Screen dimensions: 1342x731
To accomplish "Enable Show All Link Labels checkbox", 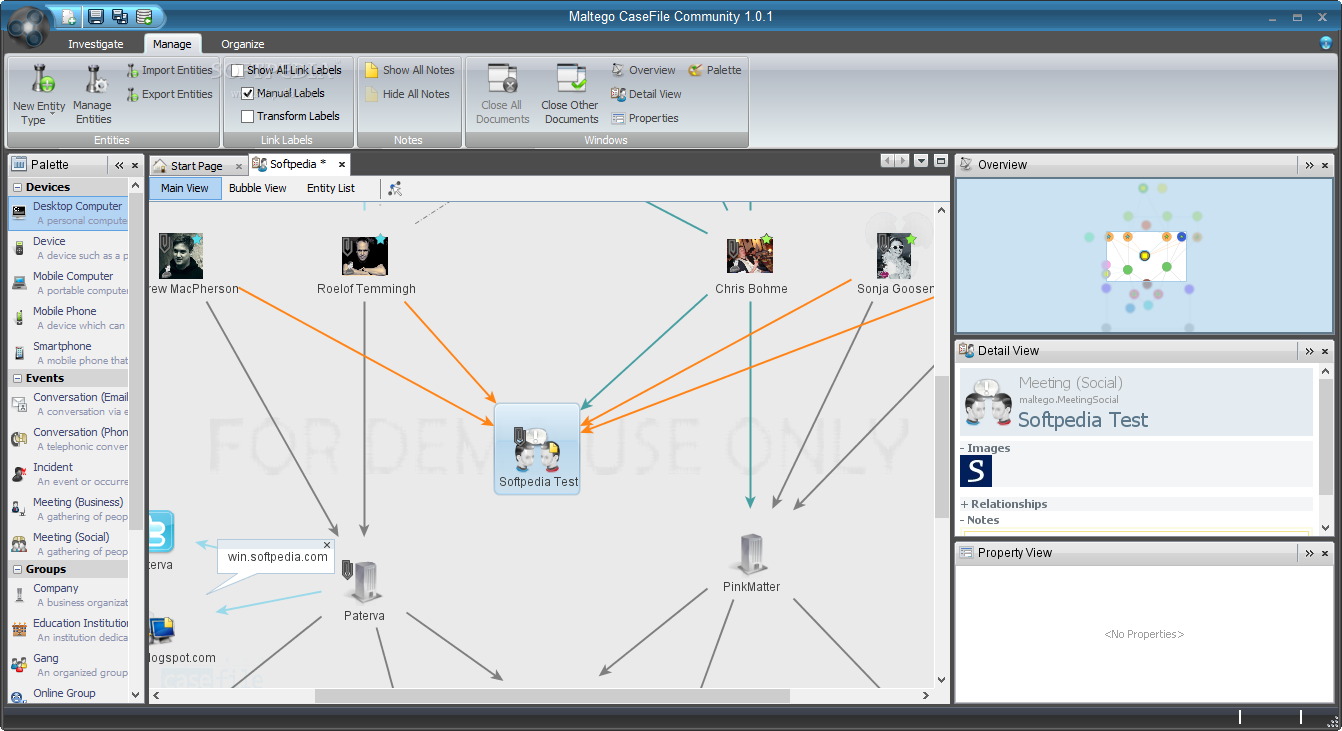I will [x=237, y=70].
